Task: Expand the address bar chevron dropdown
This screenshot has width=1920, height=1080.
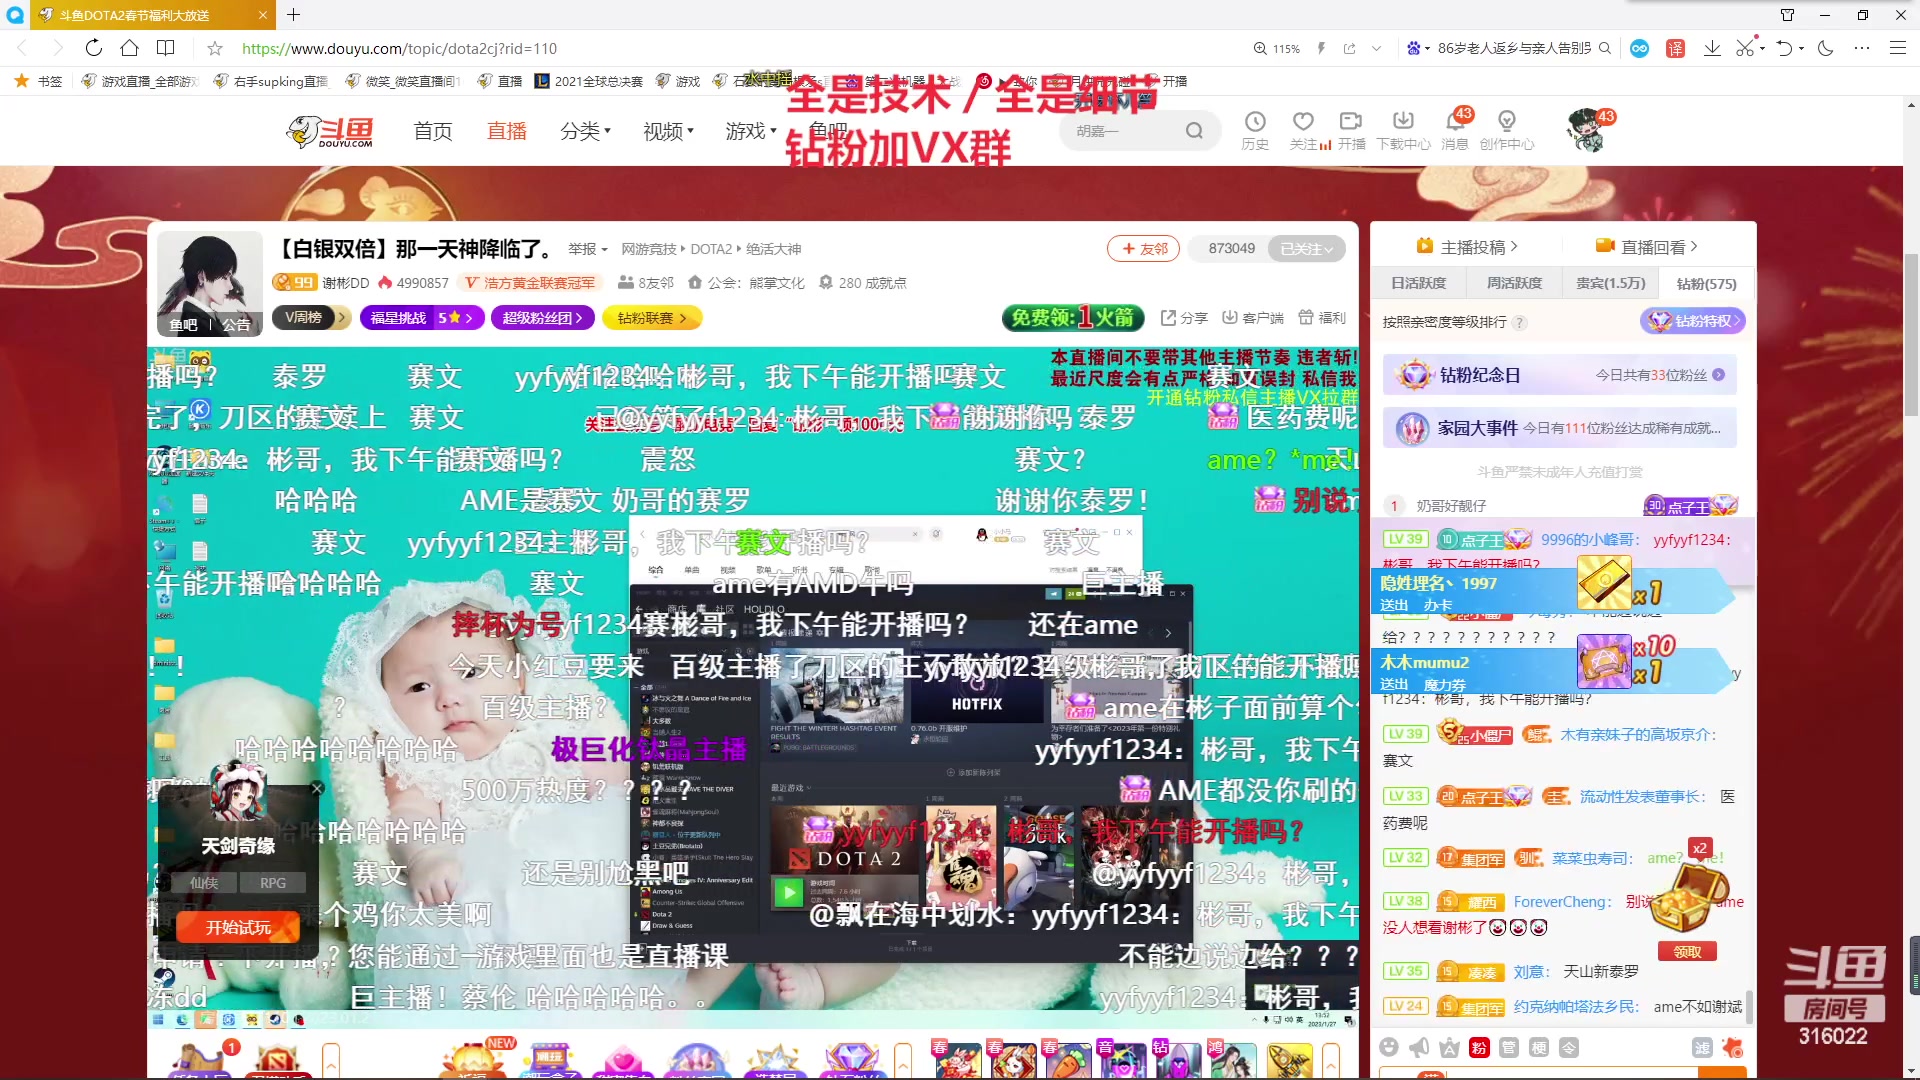Action: coord(1376,48)
